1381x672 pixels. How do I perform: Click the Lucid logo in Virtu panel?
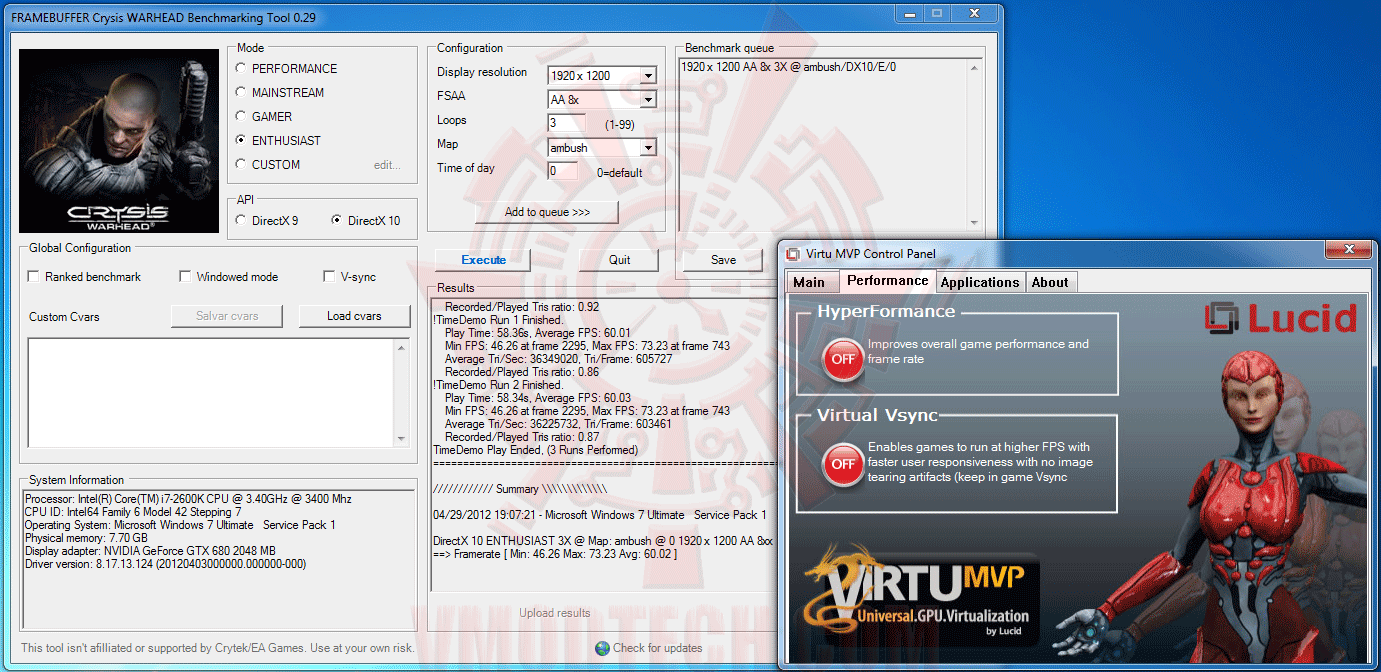[x=1280, y=318]
